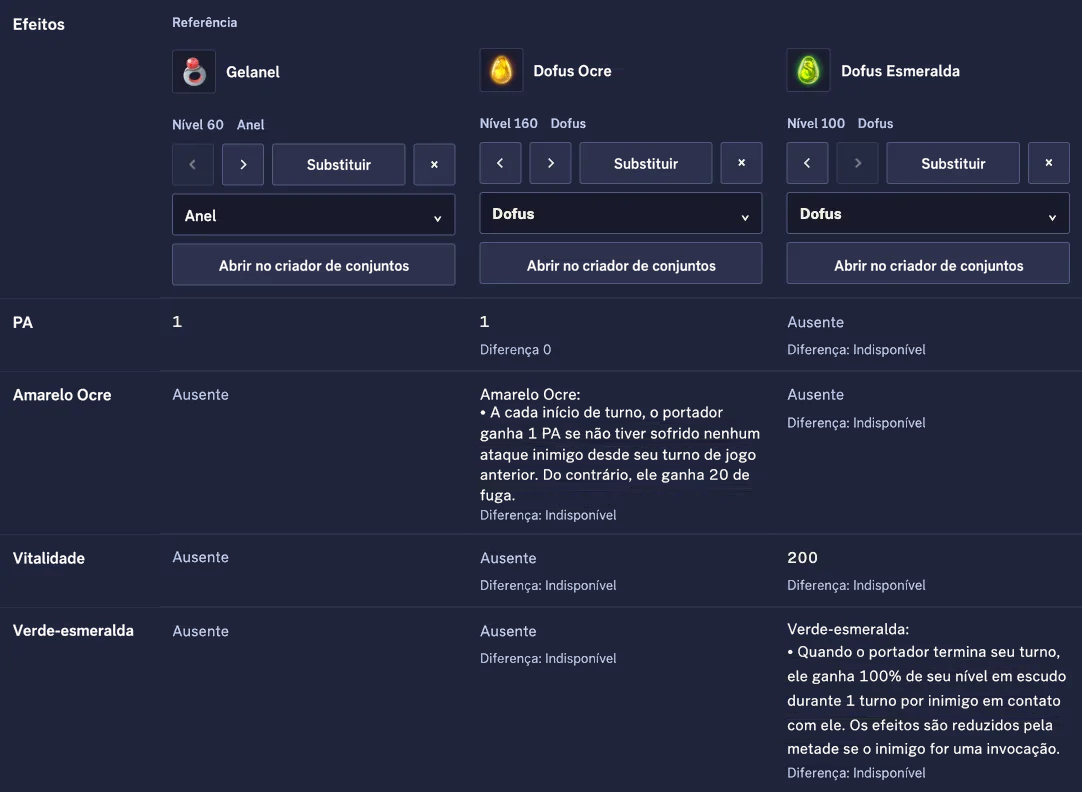
Task: Open Dofus Esmeralda in criador de conjuntos
Action: (x=928, y=264)
